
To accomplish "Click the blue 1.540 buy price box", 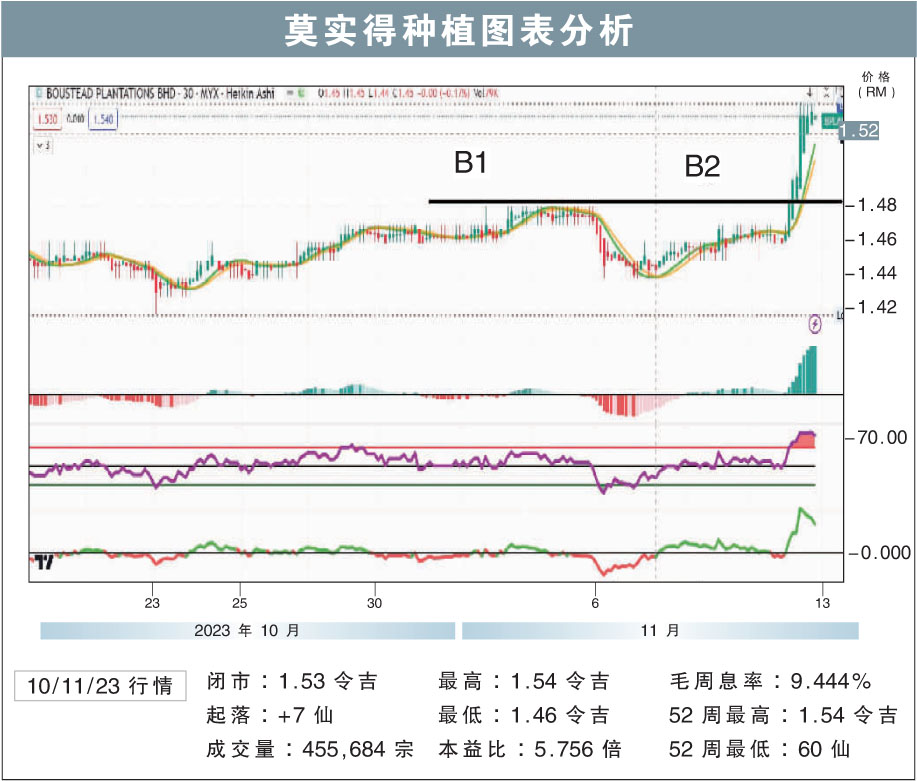I will [102, 120].
